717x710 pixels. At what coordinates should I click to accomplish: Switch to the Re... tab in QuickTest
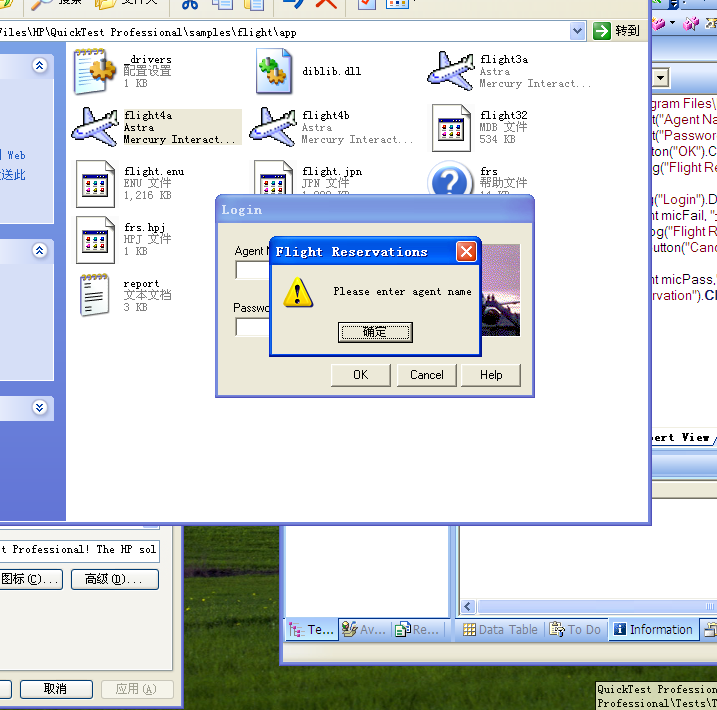click(418, 630)
